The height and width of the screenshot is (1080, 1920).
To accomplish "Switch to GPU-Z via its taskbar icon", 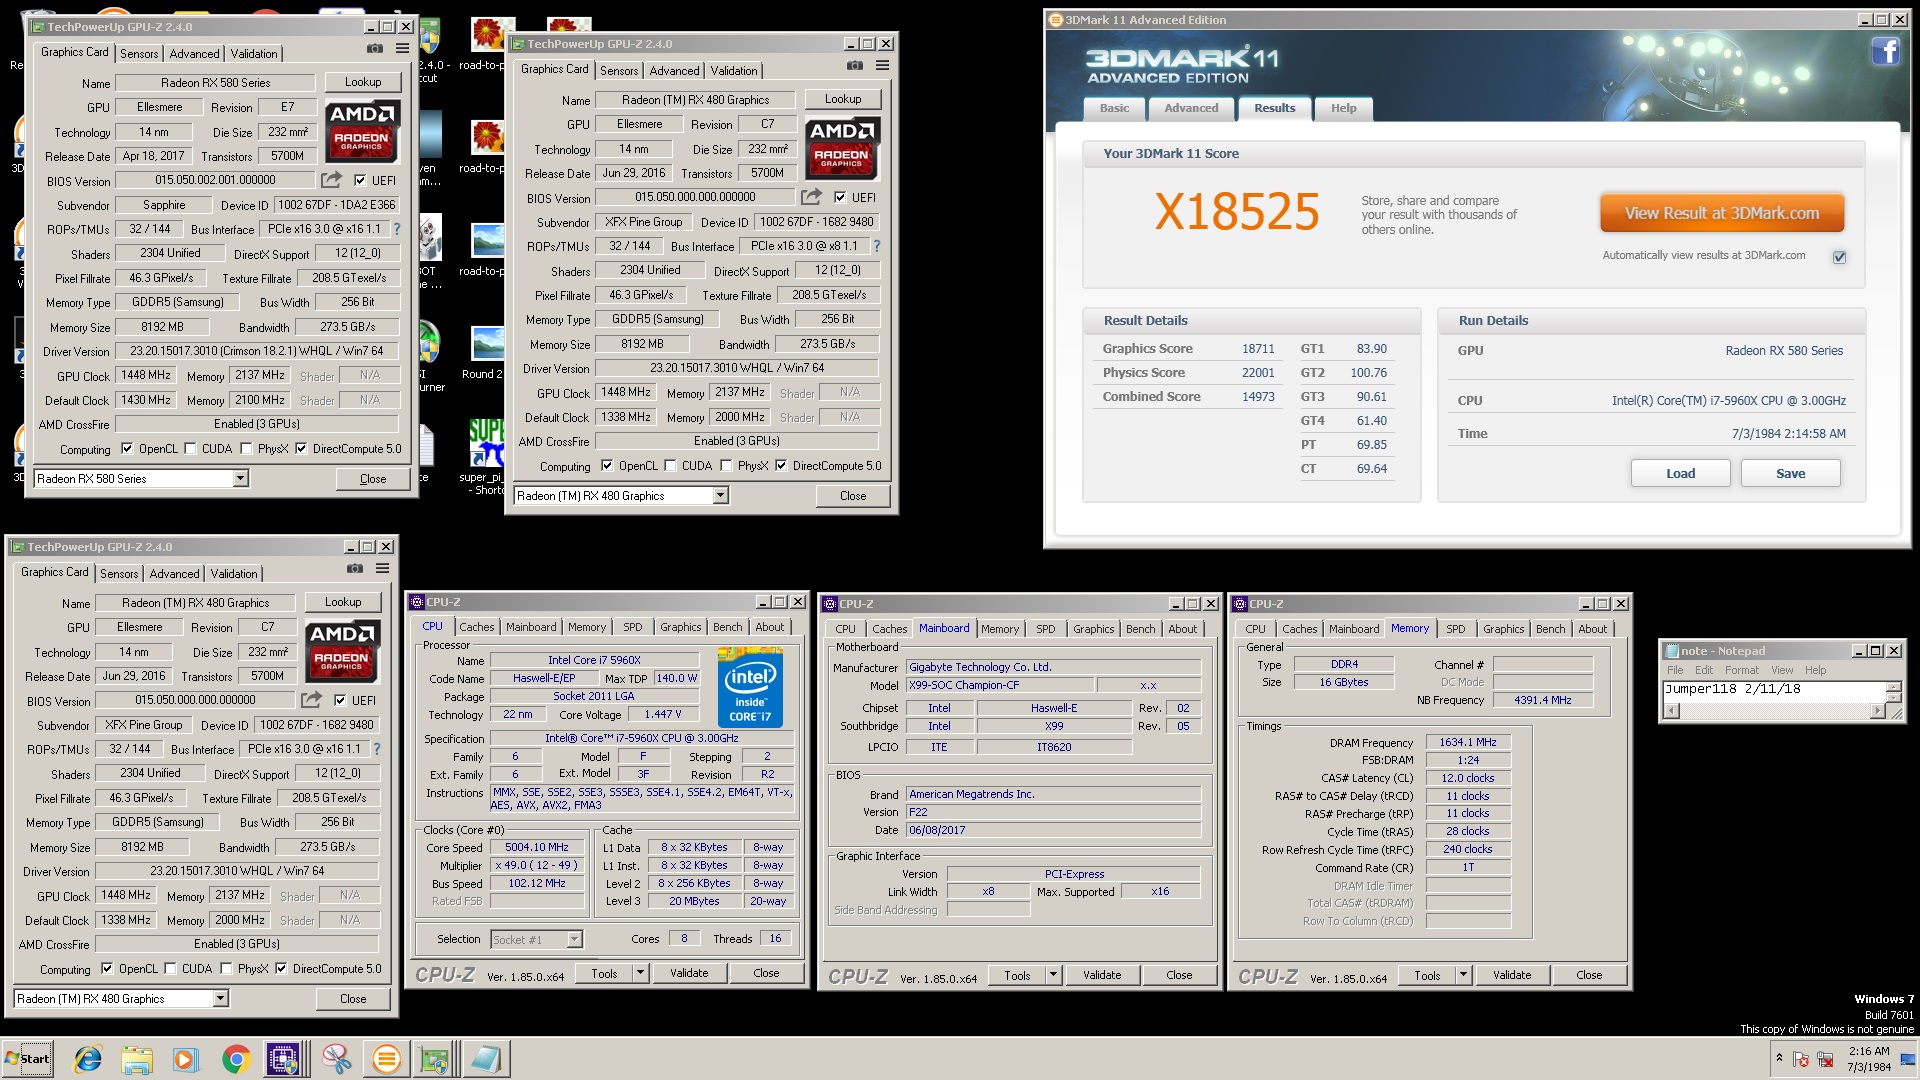I will coord(435,1059).
